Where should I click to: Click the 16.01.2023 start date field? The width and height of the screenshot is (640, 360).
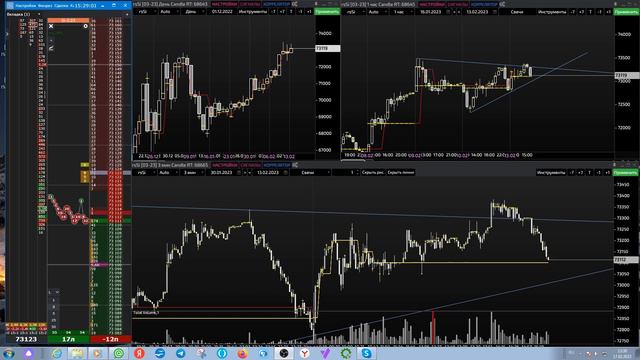tap(431, 12)
